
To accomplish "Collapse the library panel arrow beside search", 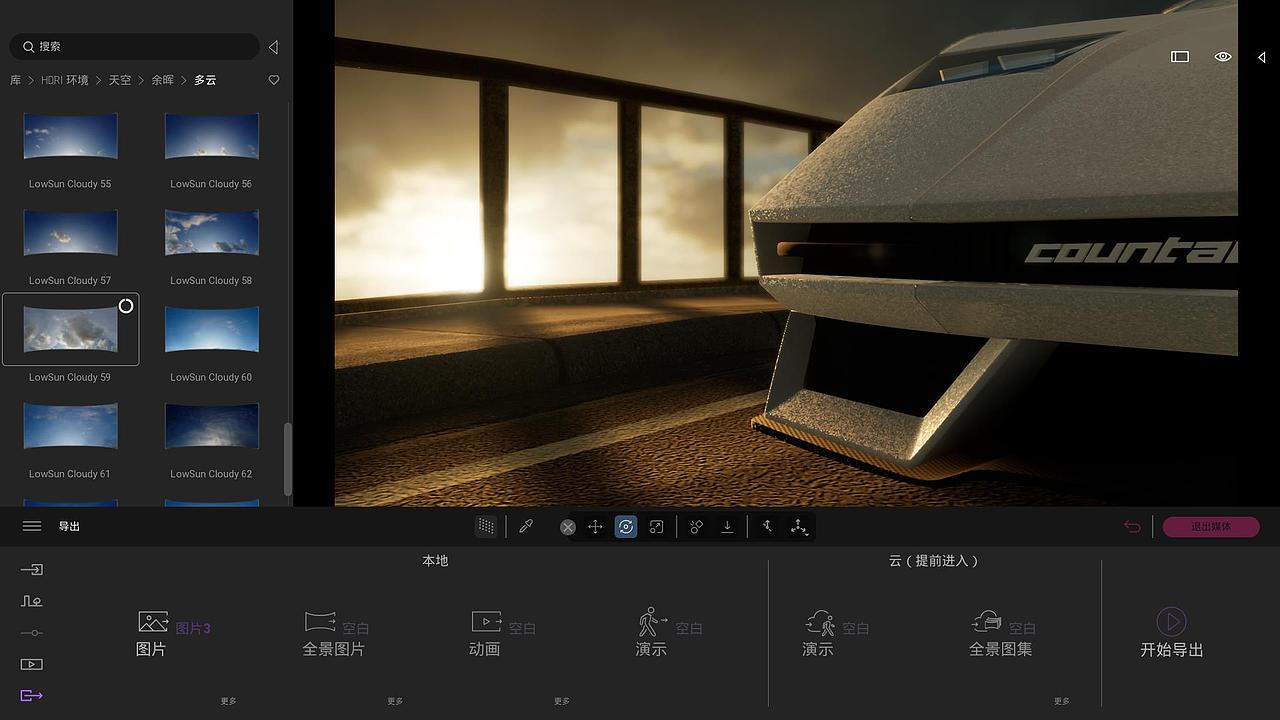I will 273,47.
